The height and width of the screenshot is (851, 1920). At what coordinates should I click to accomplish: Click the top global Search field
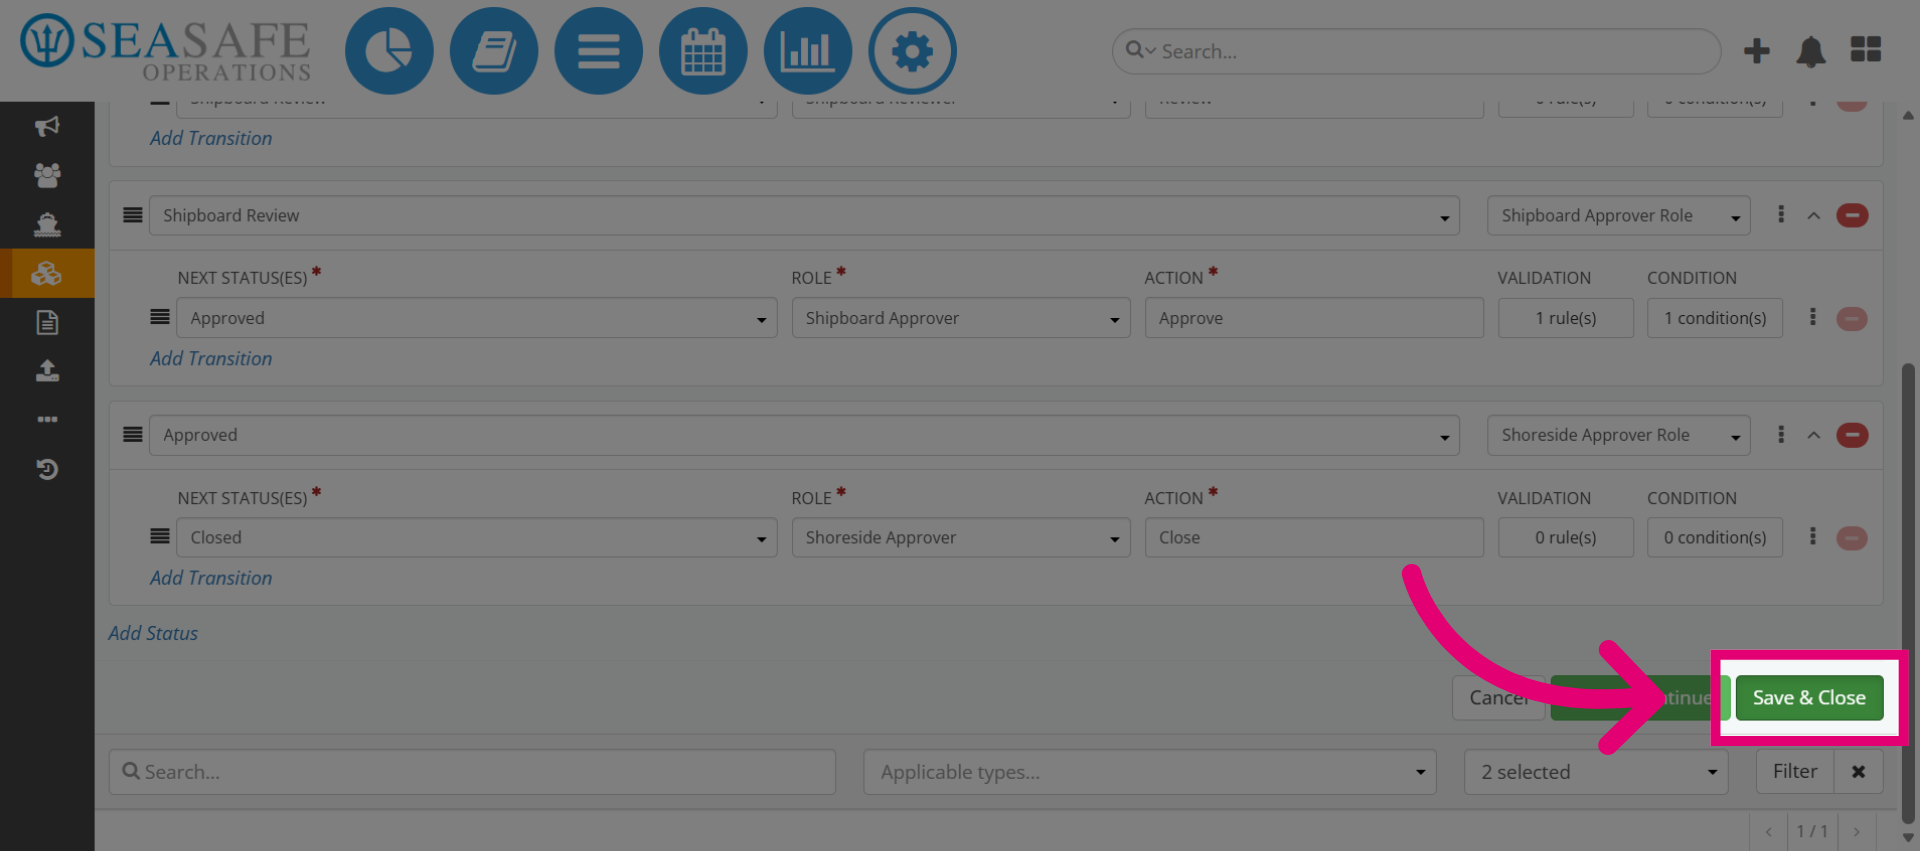(1416, 51)
